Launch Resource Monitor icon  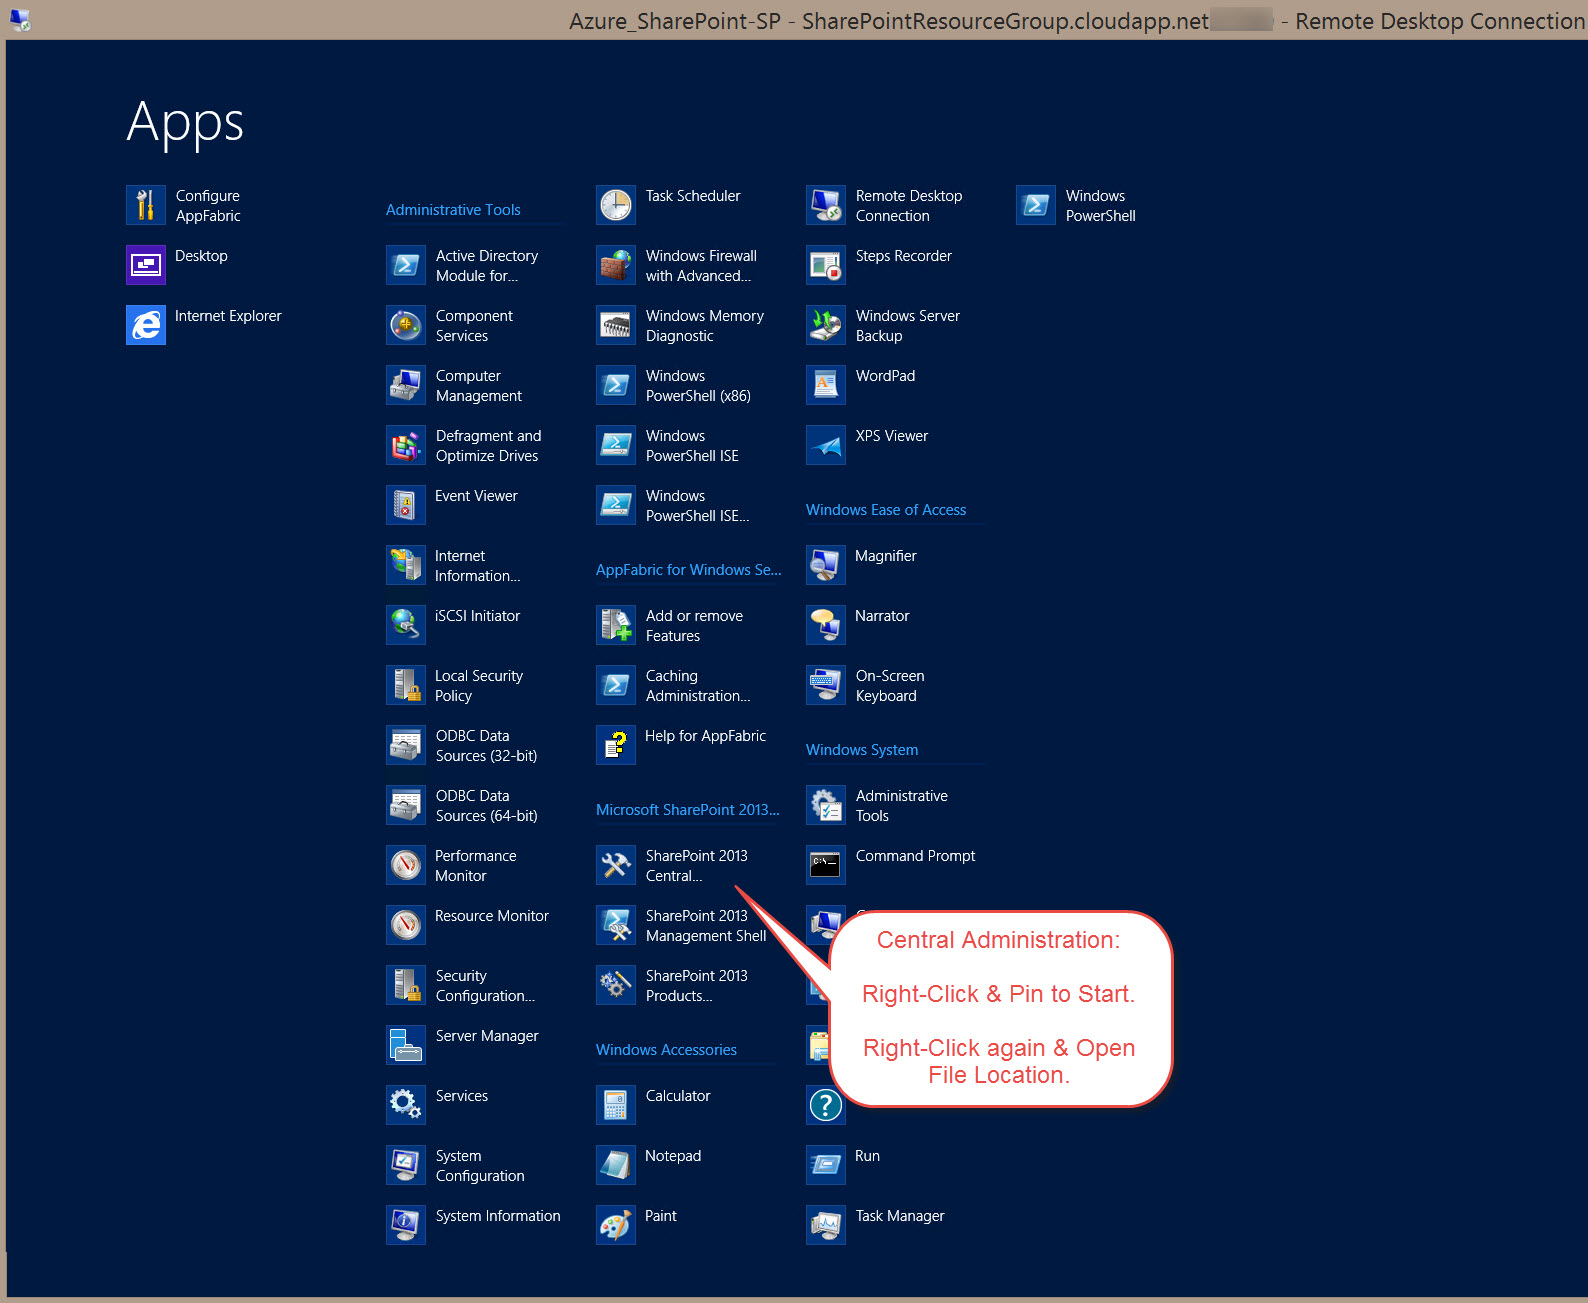(406, 925)
